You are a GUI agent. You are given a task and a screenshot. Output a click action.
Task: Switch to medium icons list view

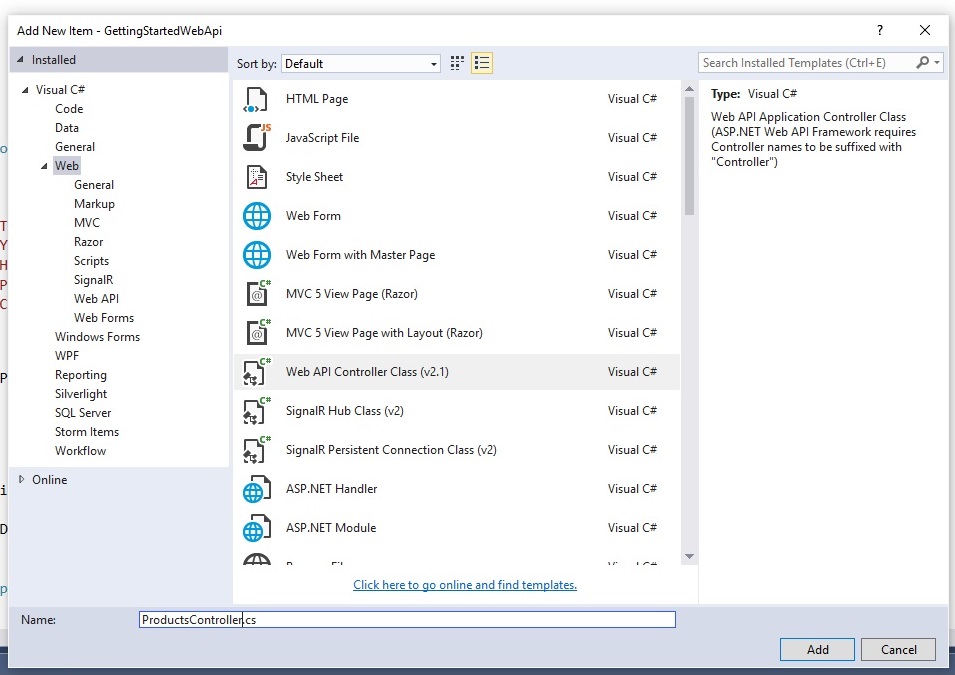point(482,63)
